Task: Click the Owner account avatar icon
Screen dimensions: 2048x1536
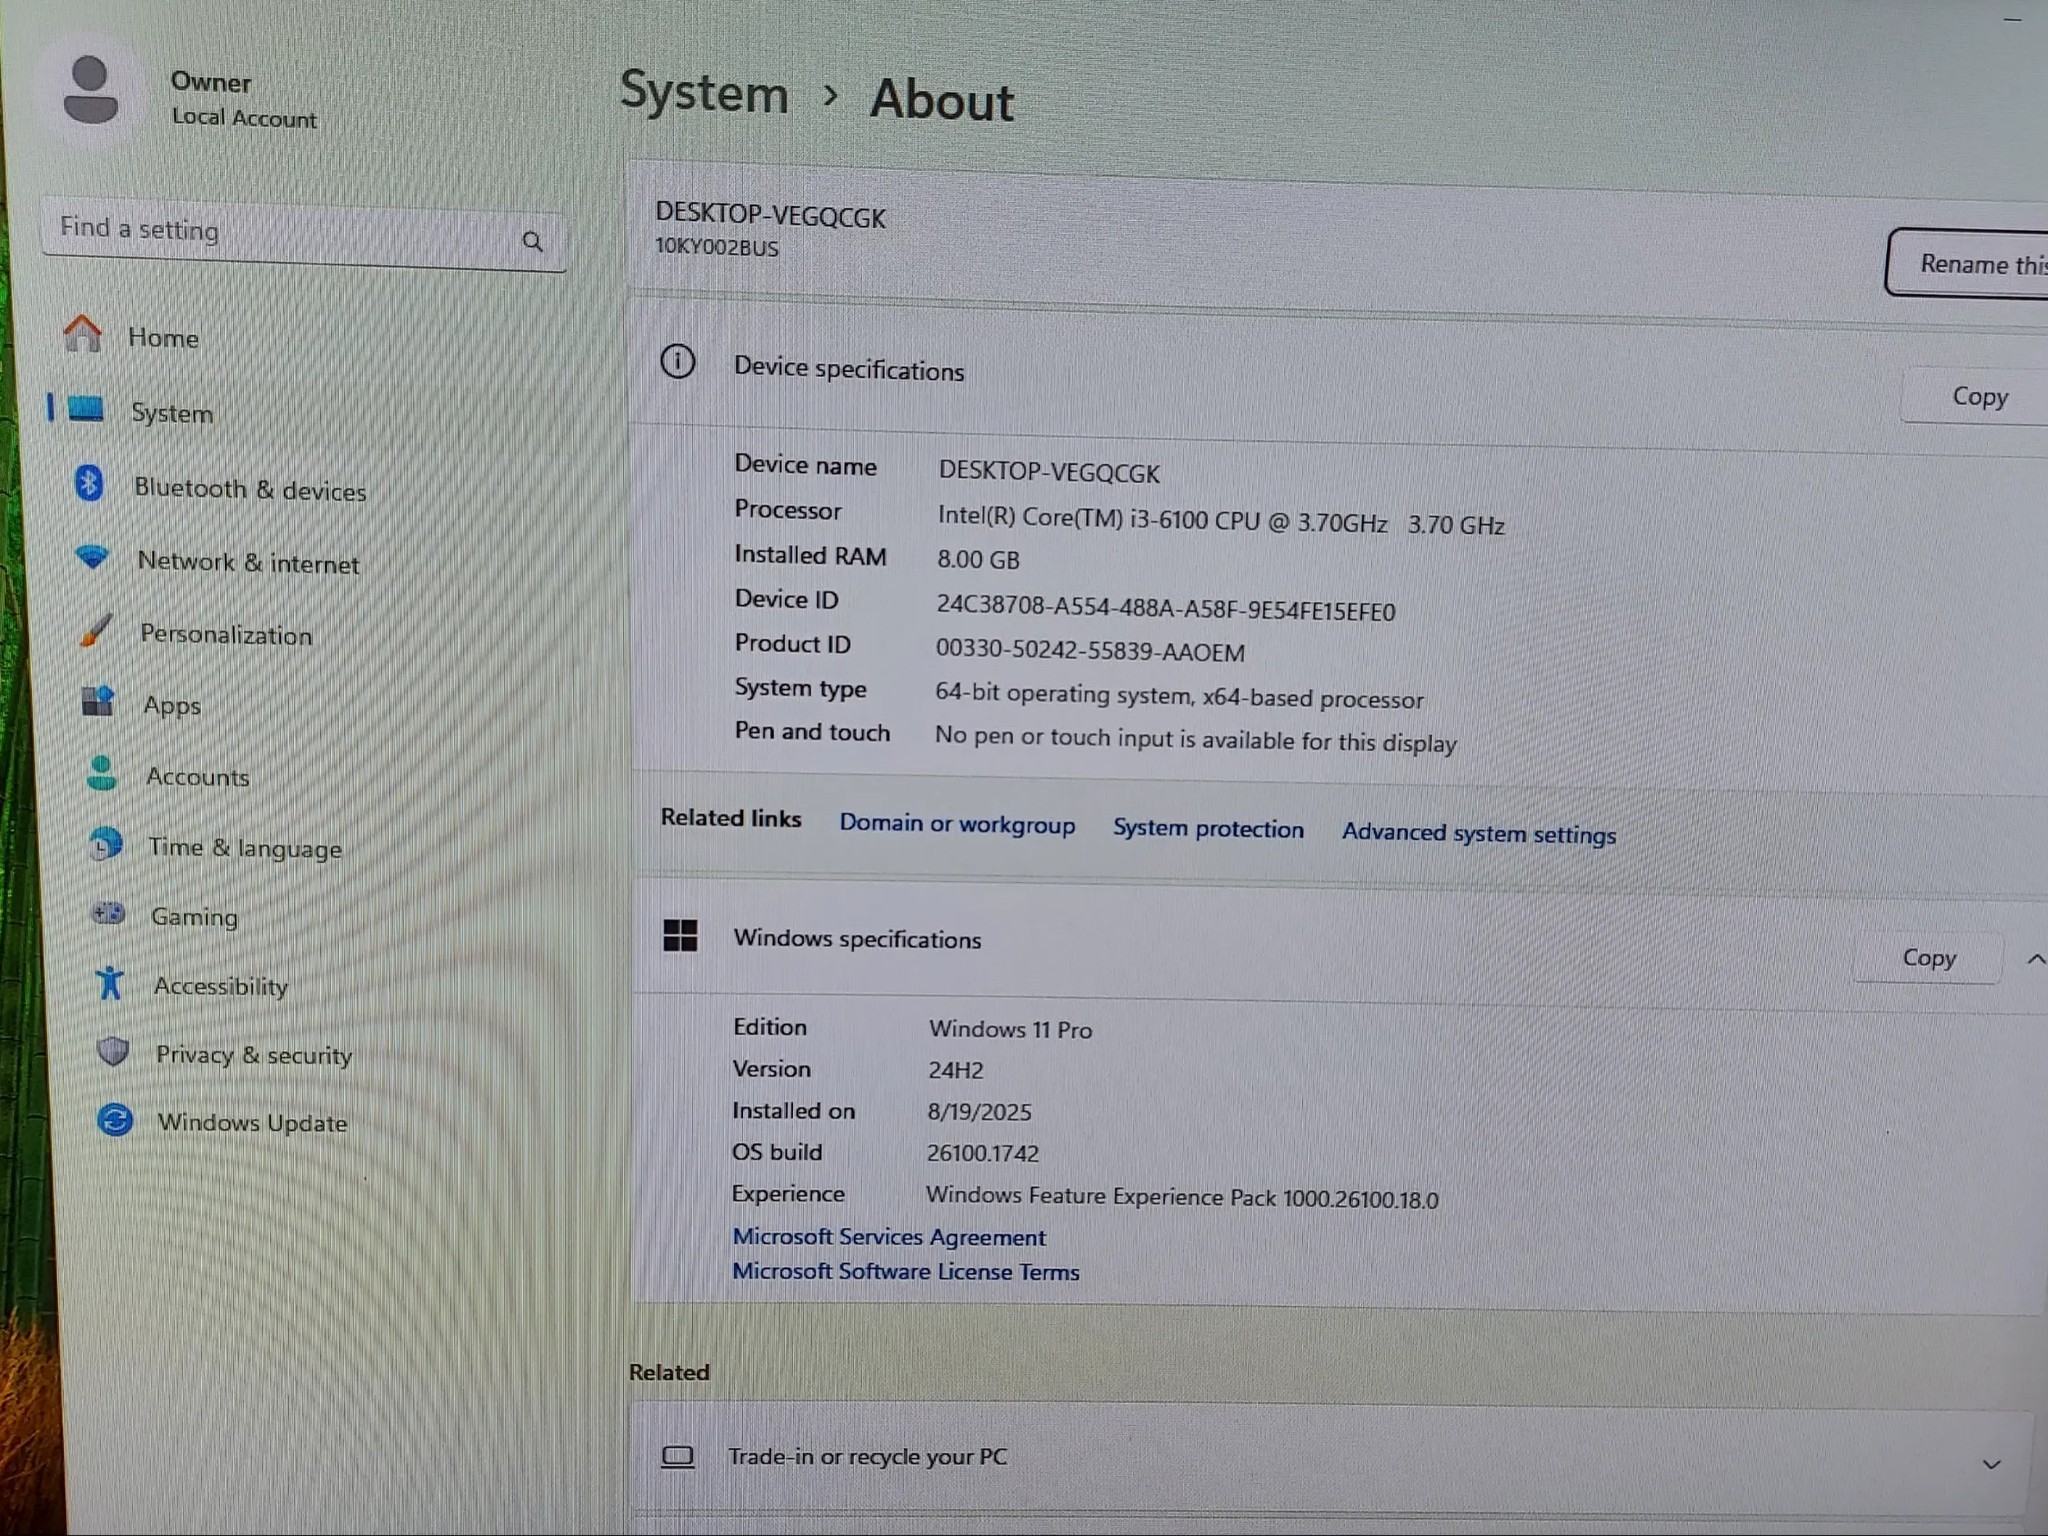Action: 91,90
